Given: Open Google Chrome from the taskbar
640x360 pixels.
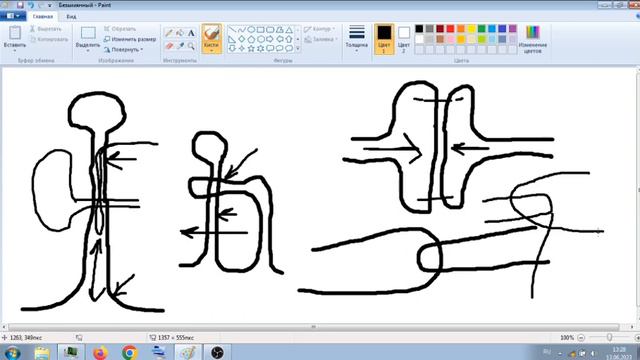Looking at the screenshot, I should coord(129,352).
